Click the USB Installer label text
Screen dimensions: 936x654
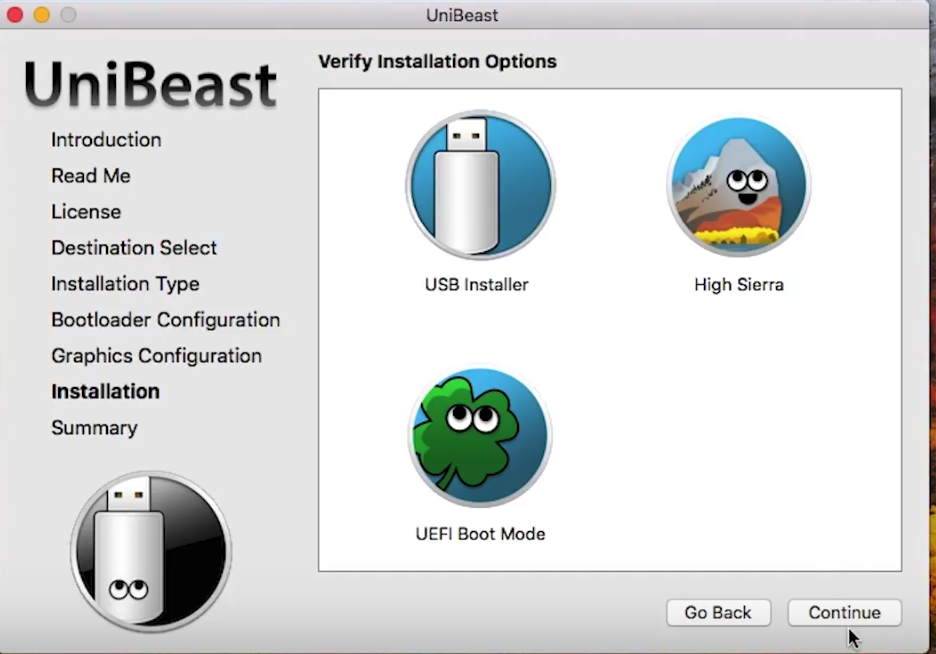pyautogui.click(x=476, y=285)
